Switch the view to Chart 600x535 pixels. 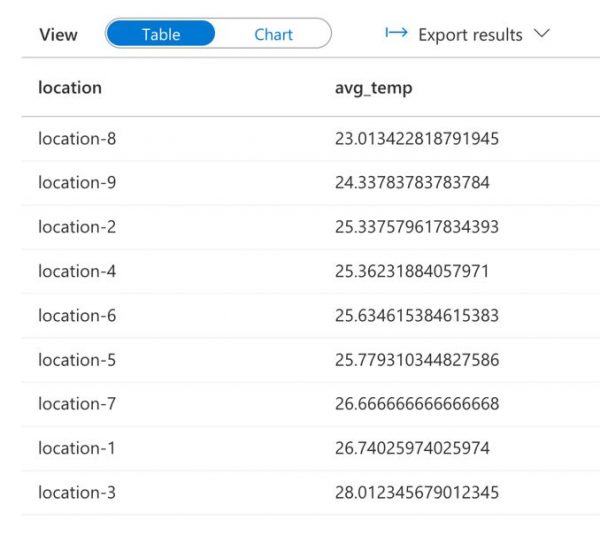[273, 34]
